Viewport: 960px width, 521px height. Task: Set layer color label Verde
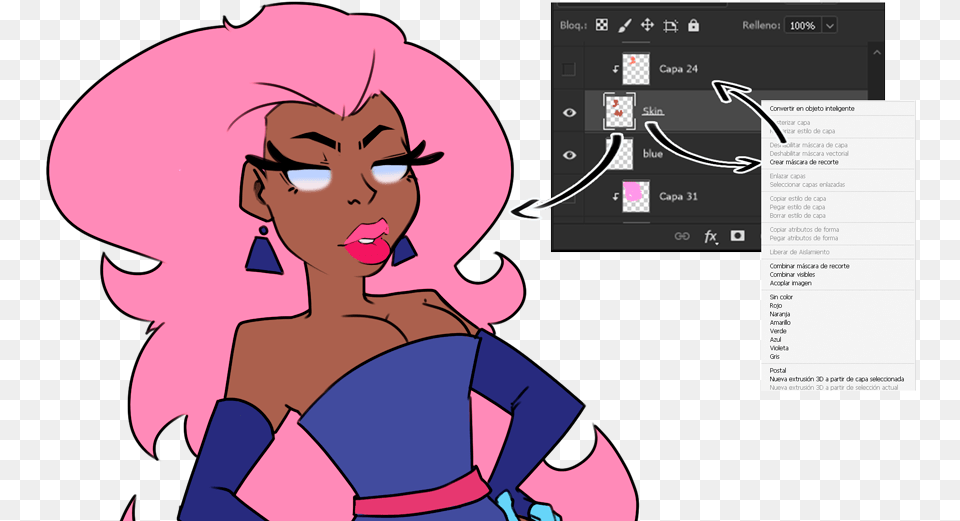pyautogui.click(x=778, y=331)
